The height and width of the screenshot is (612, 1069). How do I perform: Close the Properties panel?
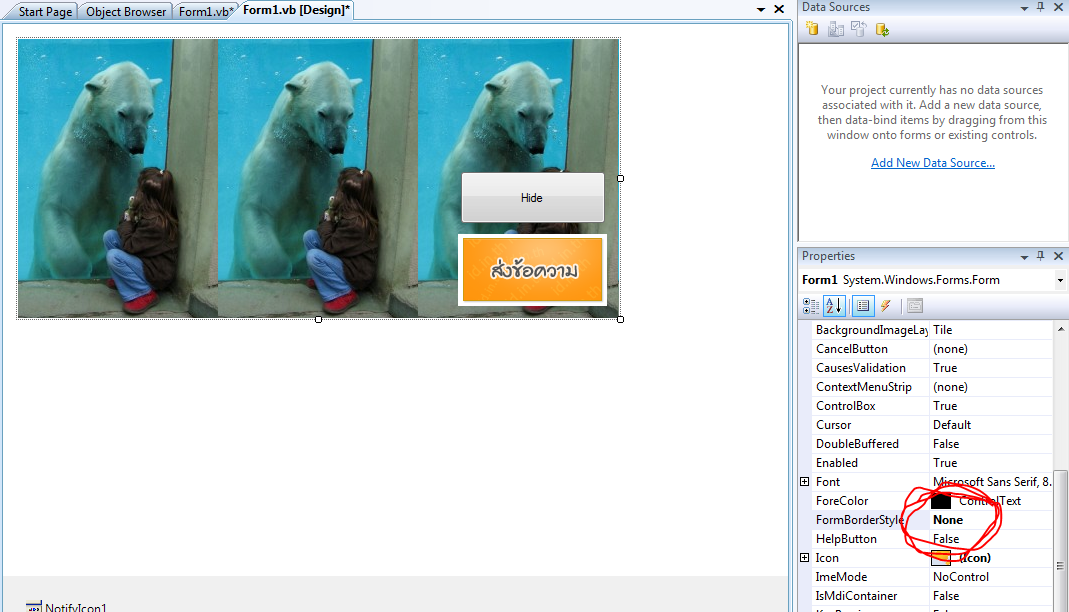1058,256
